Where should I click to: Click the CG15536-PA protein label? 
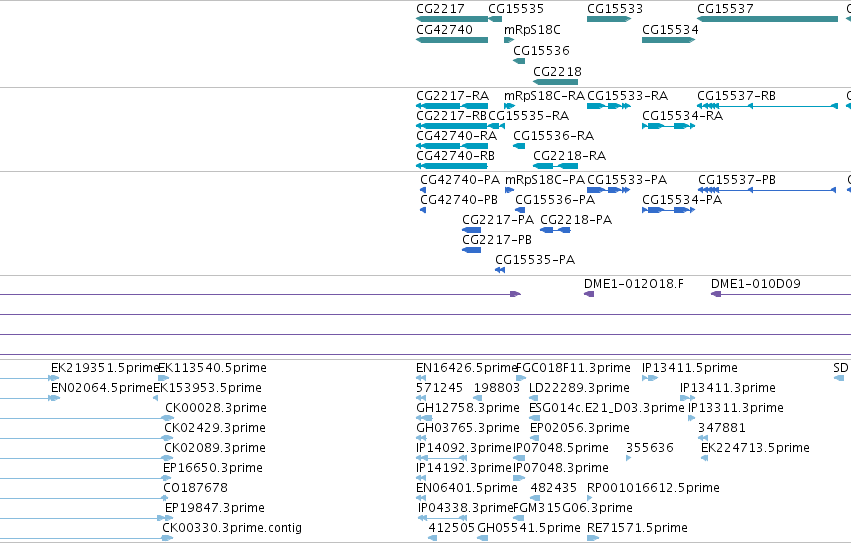click(x=555, y=200)
